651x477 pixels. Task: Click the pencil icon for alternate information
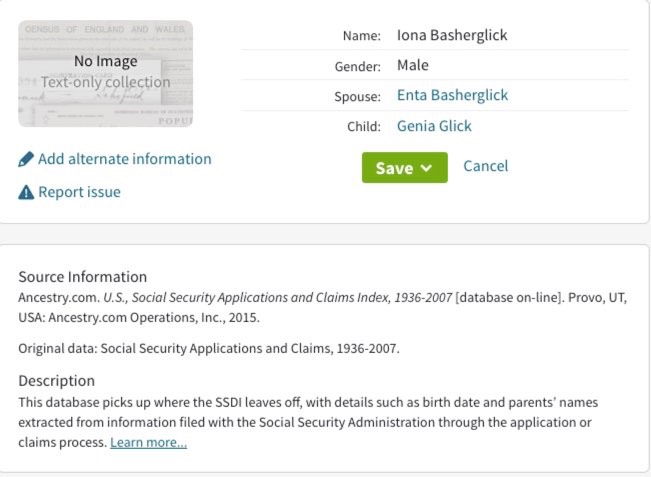tap(26, 160)
